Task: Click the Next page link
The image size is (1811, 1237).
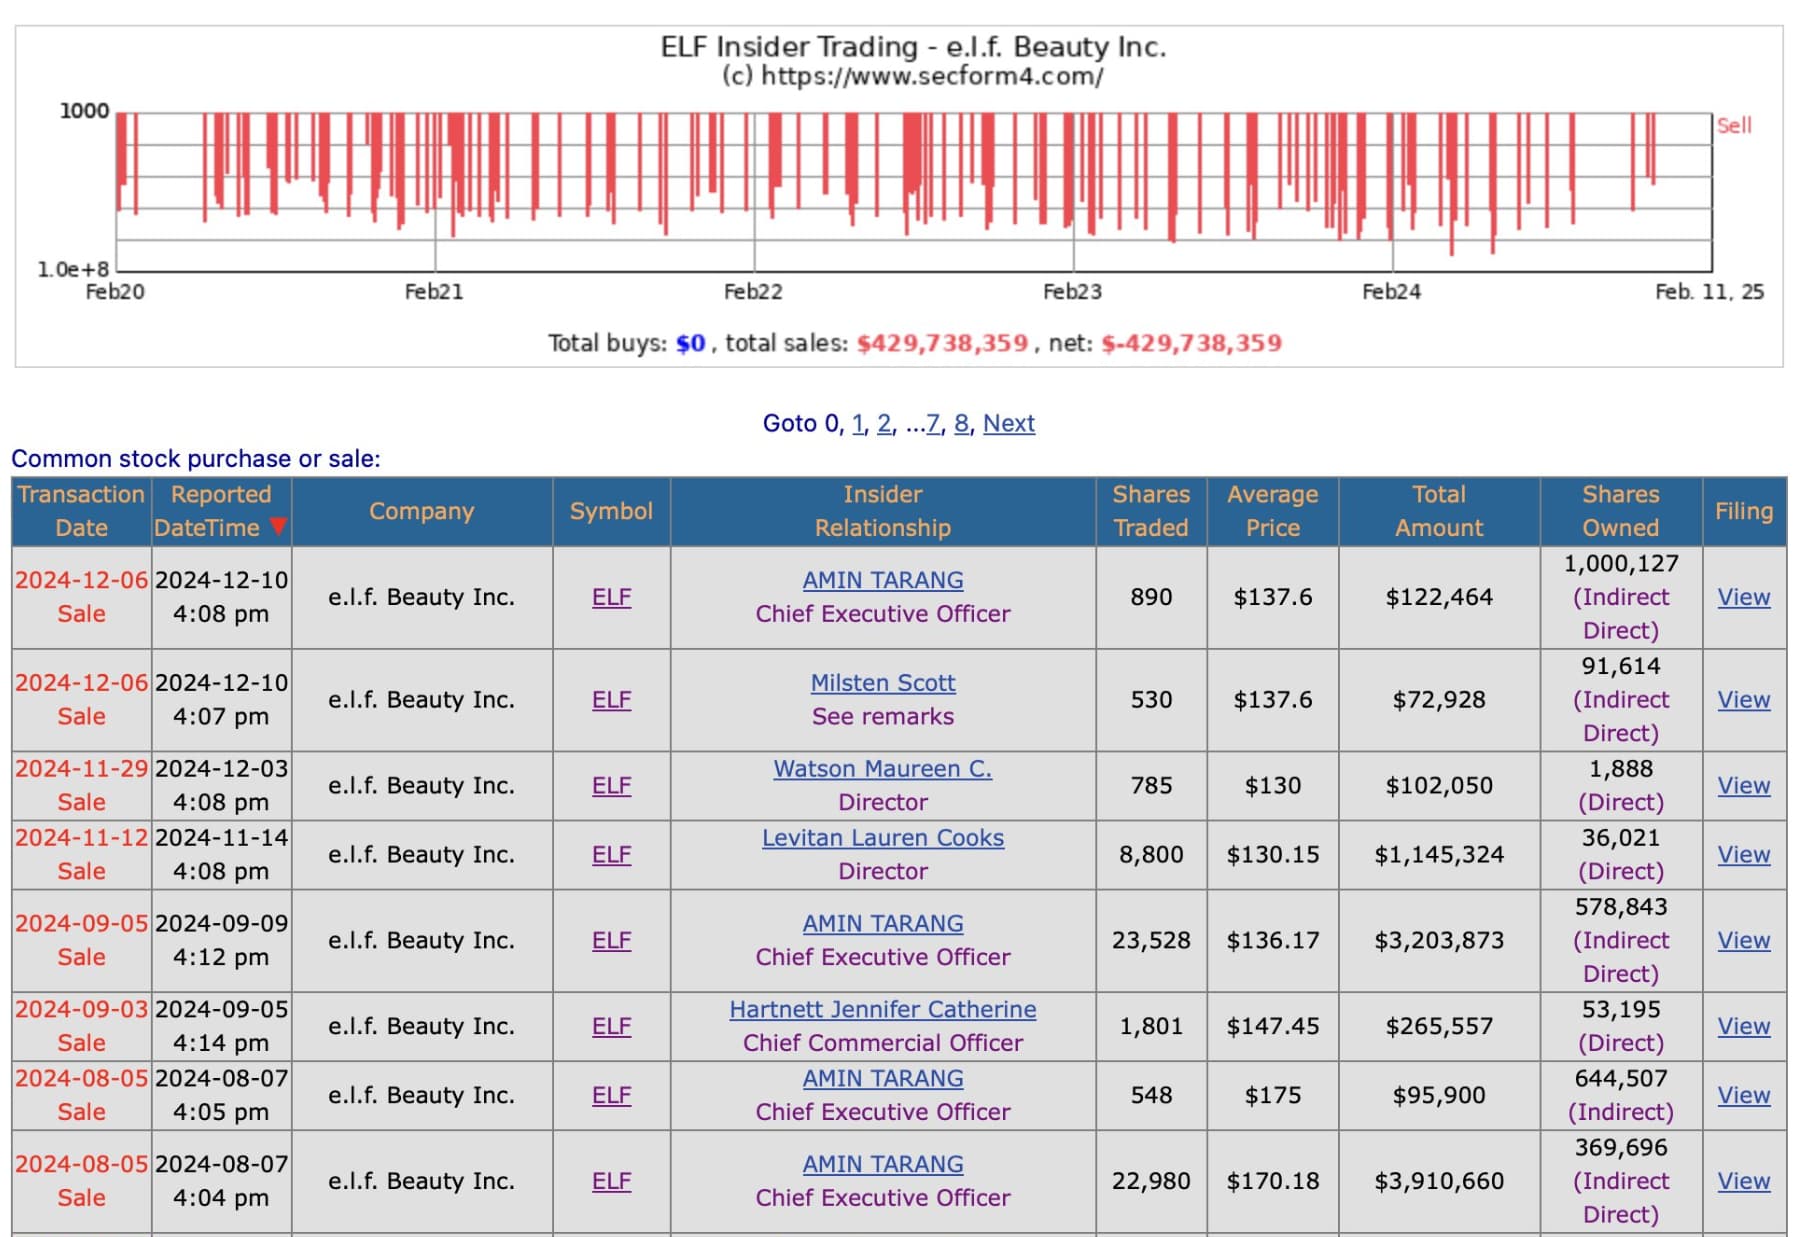Action: coord(1008,423)
